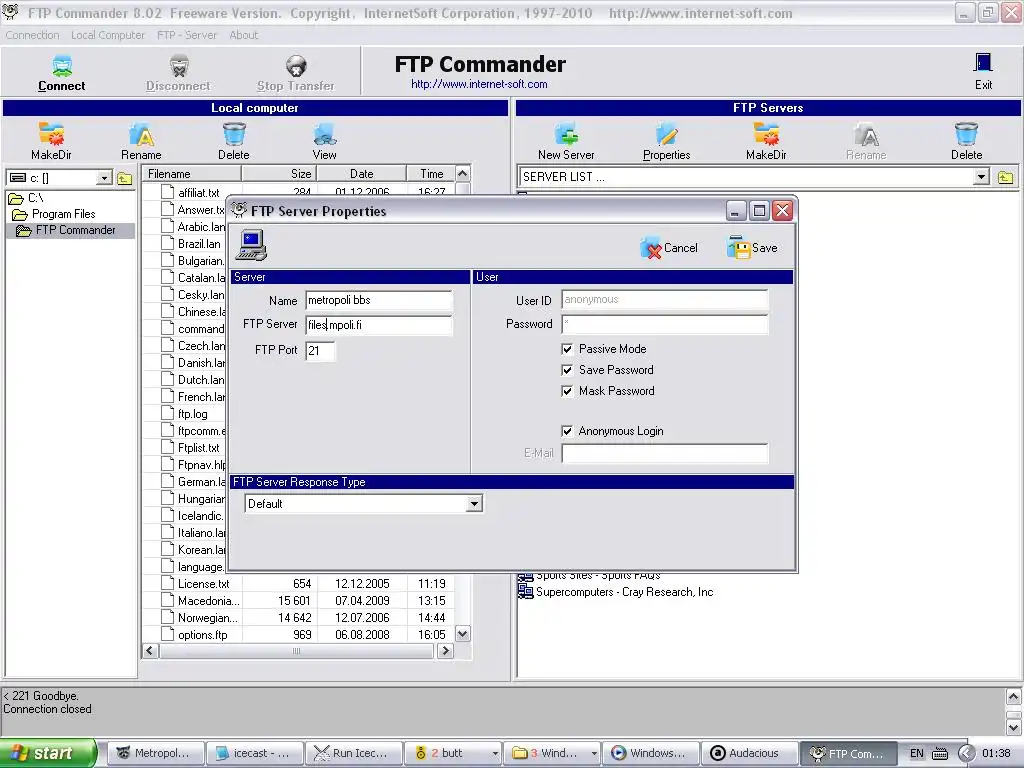Click the New Server icon
The image size is (1024, 768).
pyautogui.click(x=566, y=135)
